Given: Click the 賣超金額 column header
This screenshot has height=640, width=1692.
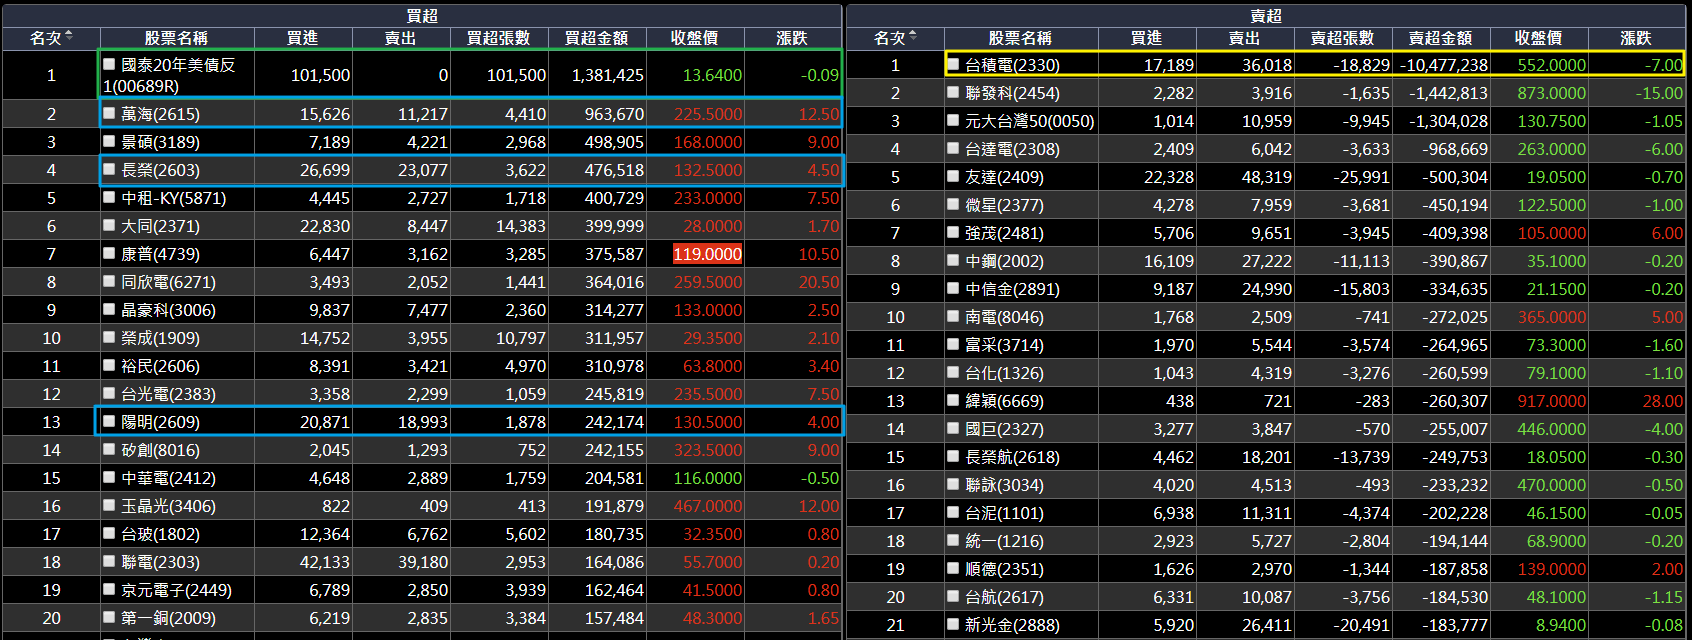Looking at the screenshot, I should (1440, 38).
